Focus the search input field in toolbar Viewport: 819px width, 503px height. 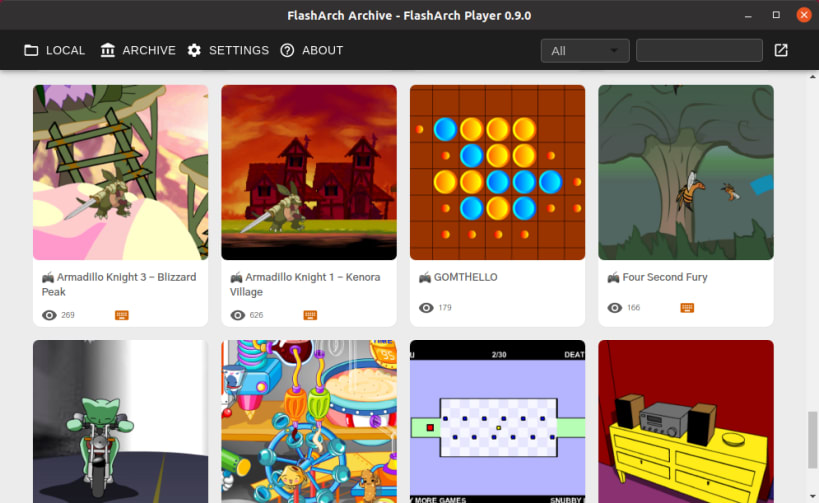(699, 51)
